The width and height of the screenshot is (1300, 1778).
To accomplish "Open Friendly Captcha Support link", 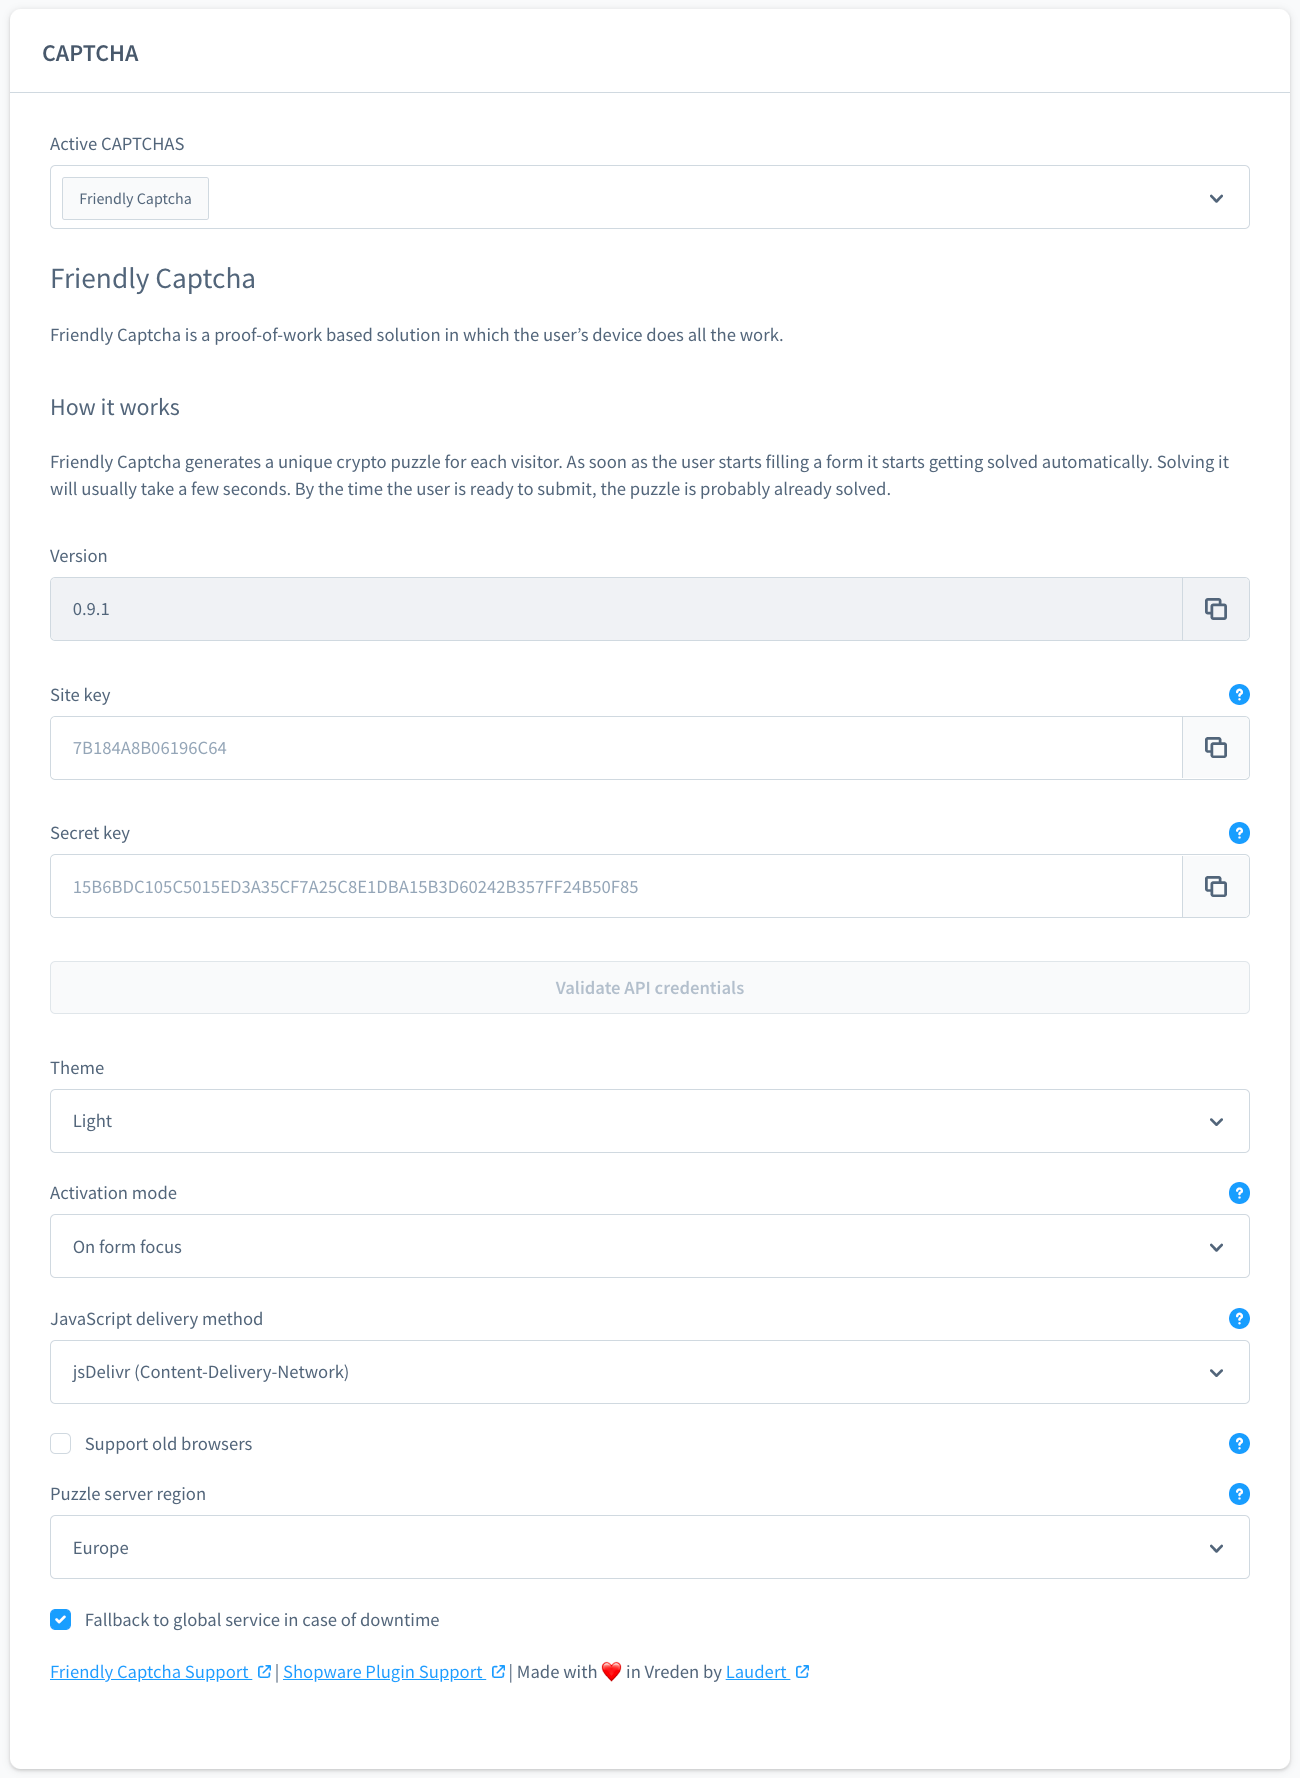I will (150, 1672).
